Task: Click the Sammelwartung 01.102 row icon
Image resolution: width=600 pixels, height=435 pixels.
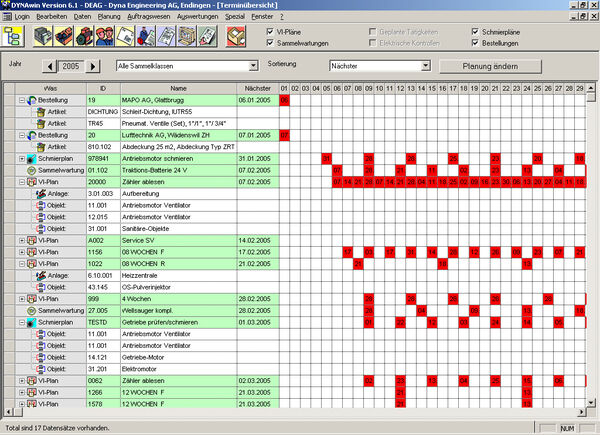Action: (32, 170)
